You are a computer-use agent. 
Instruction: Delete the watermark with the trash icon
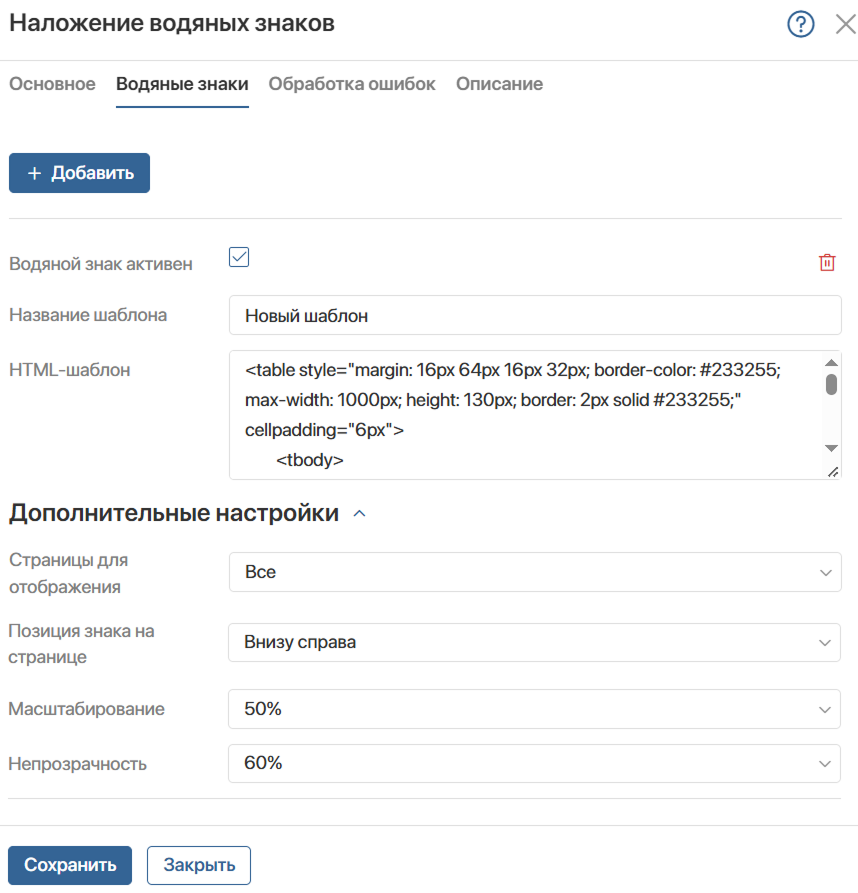coord(827,263)
